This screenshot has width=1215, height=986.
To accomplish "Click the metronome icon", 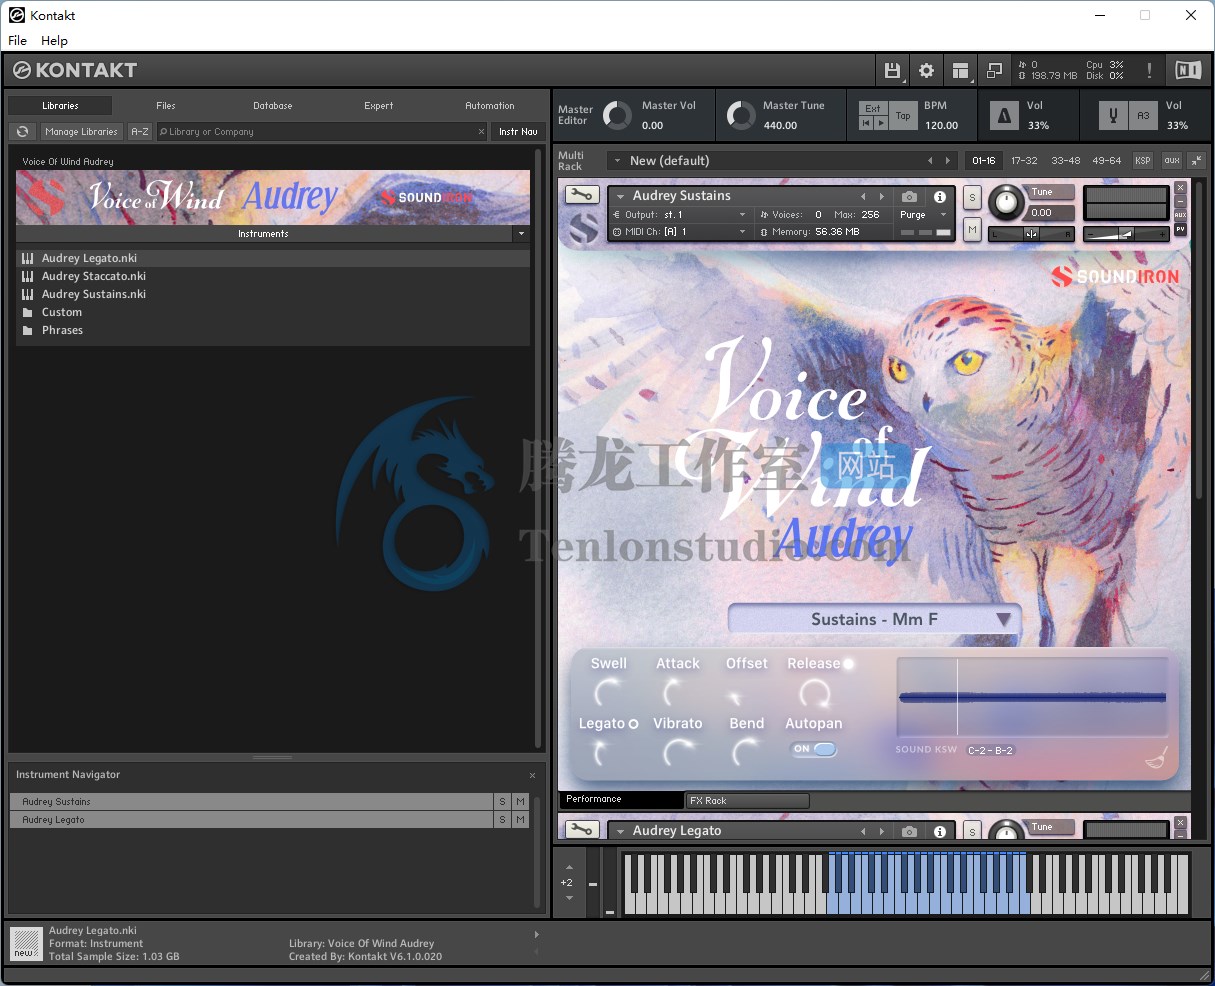I will [1004, 116].
